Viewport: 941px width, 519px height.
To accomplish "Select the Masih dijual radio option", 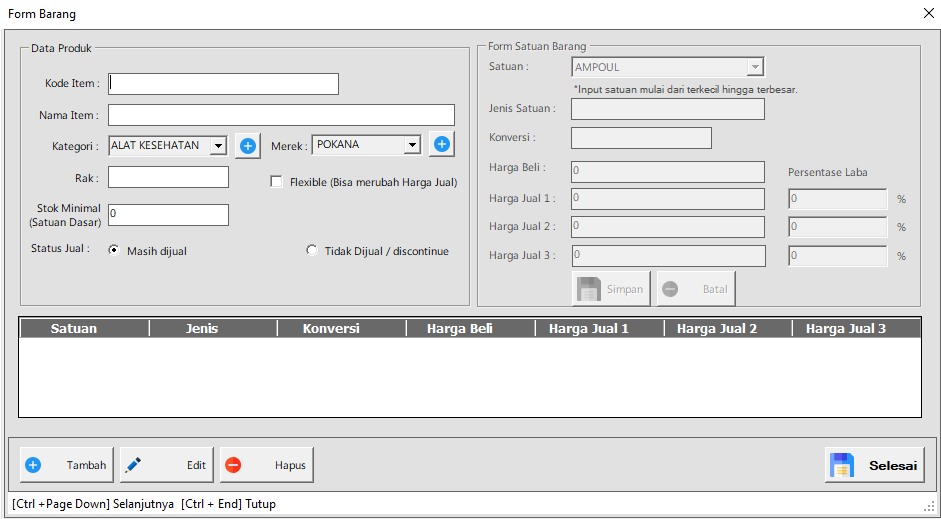I will 114,251.
